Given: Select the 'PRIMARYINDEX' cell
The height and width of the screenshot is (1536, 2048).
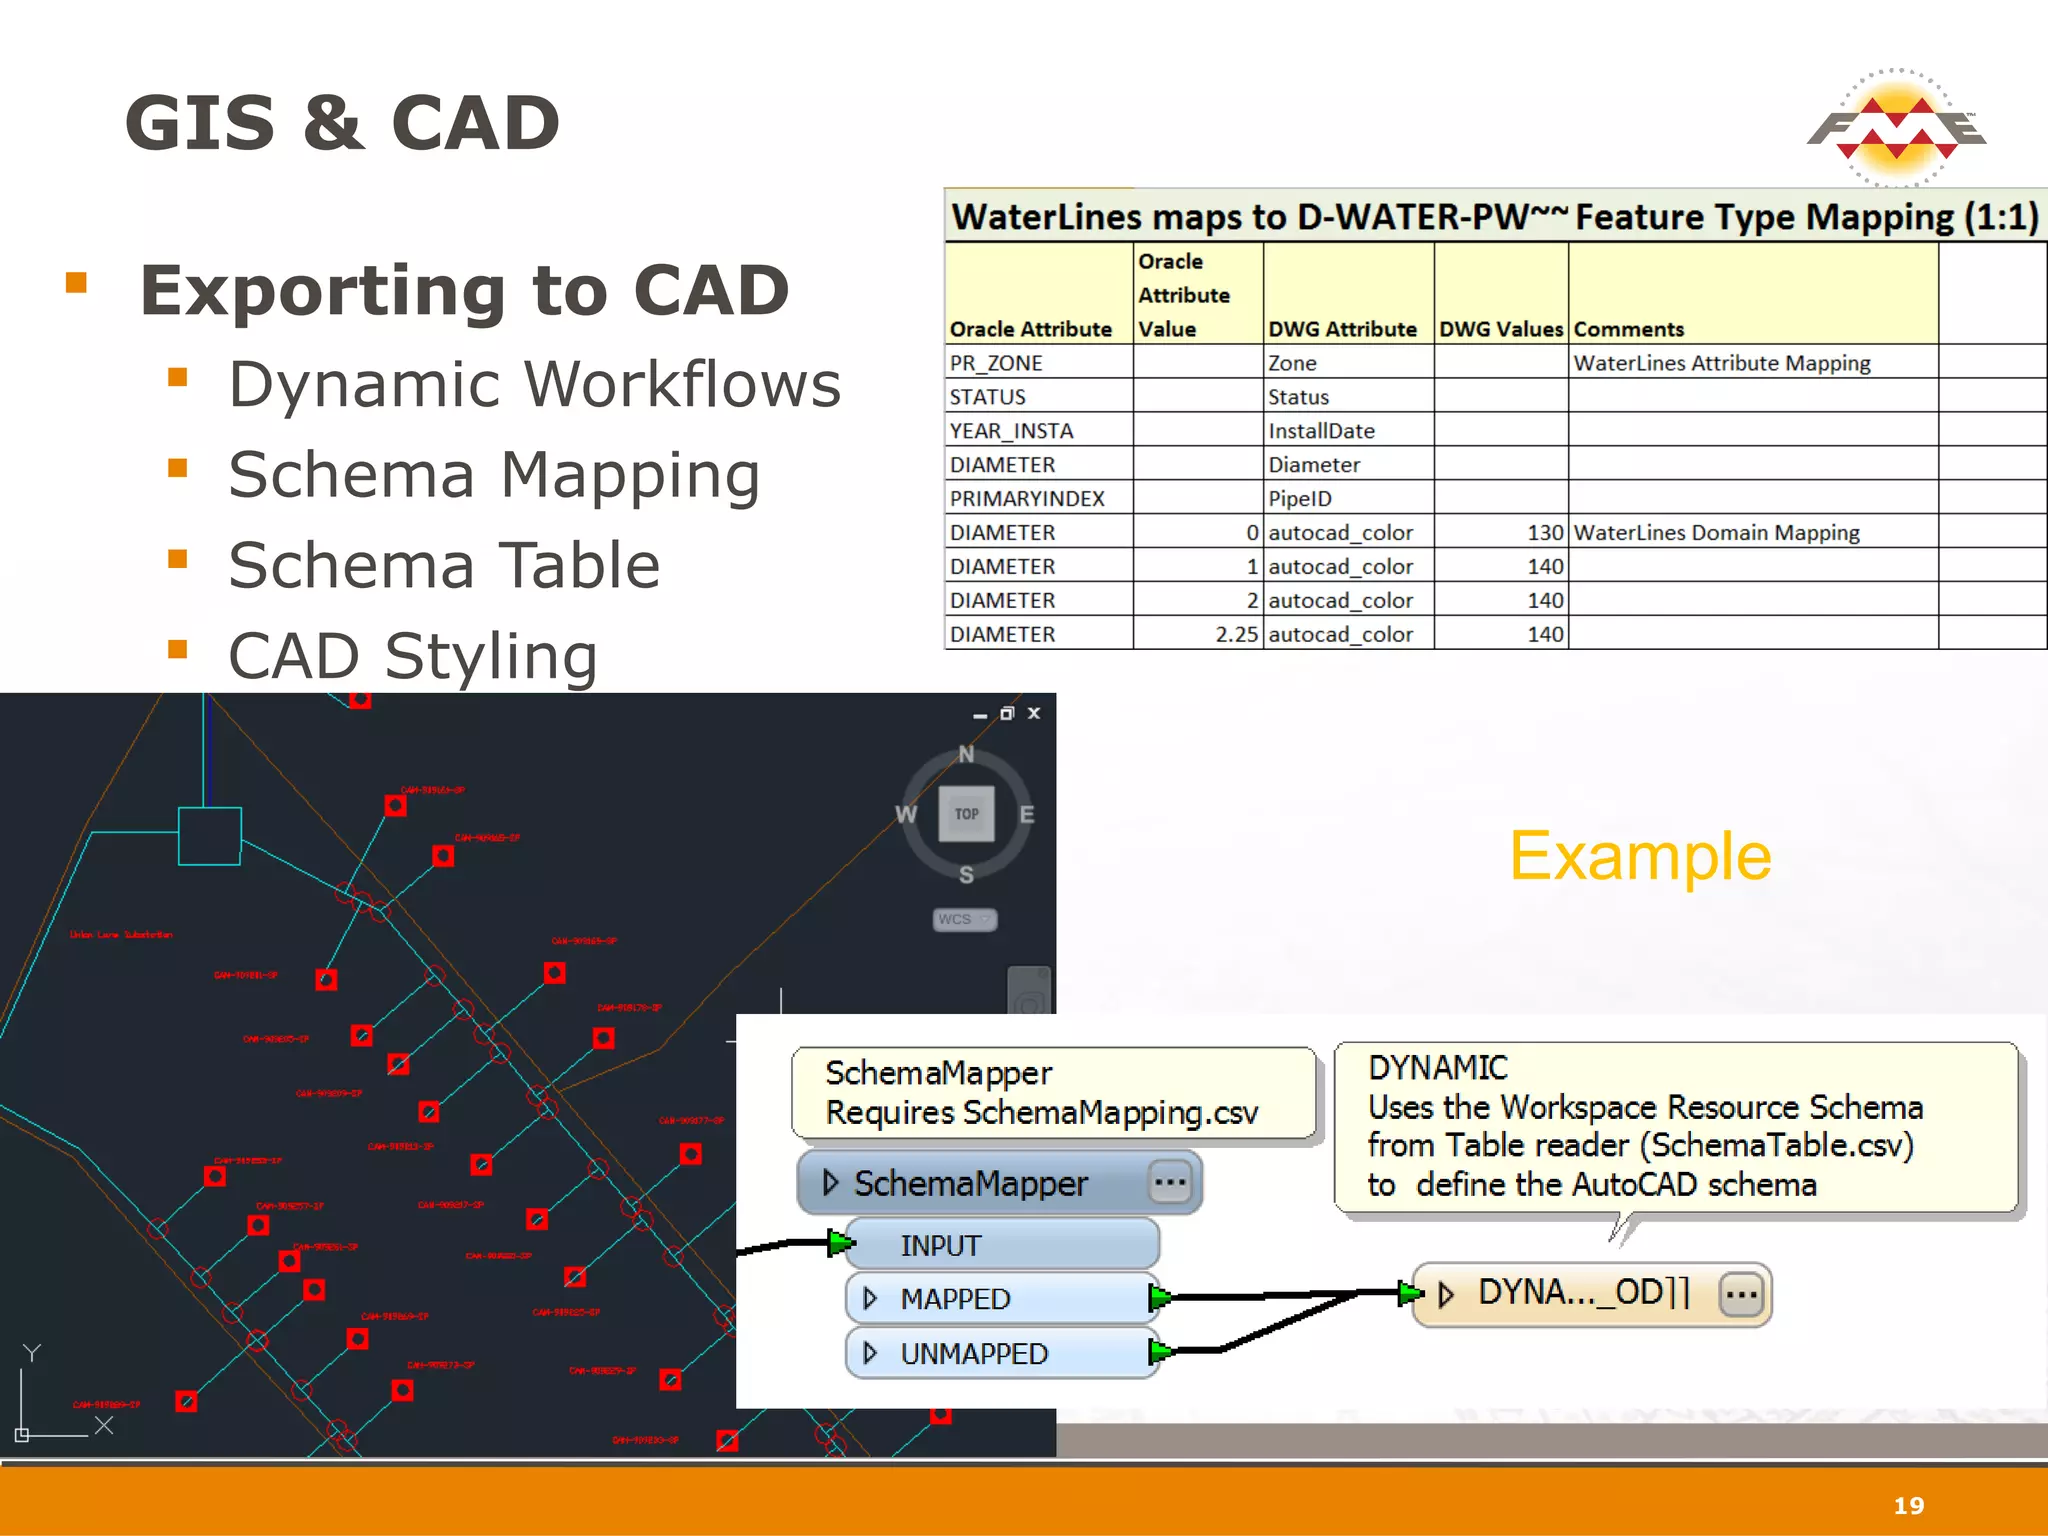Looking at the screenshot, I should pyautogui.click(x=1039, y=498).
